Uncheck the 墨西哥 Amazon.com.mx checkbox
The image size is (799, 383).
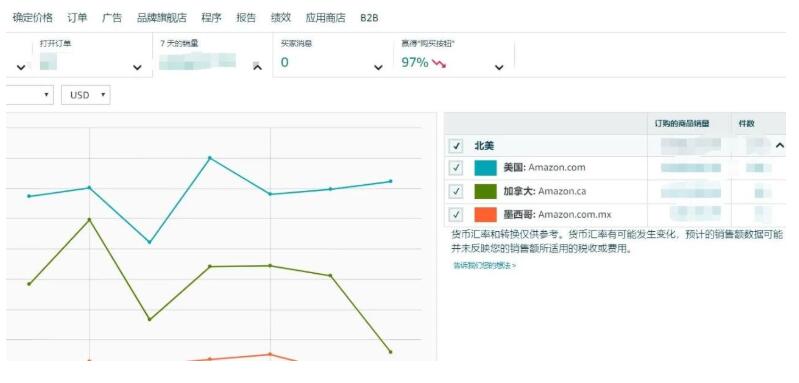pyautogui.click(x=456, y=214)
